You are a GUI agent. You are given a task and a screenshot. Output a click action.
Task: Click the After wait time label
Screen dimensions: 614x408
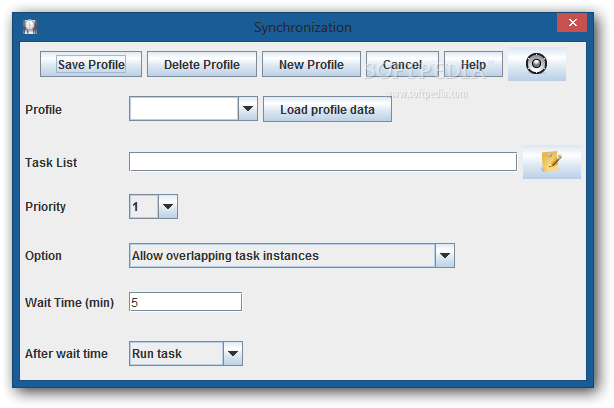coord(66,354)
